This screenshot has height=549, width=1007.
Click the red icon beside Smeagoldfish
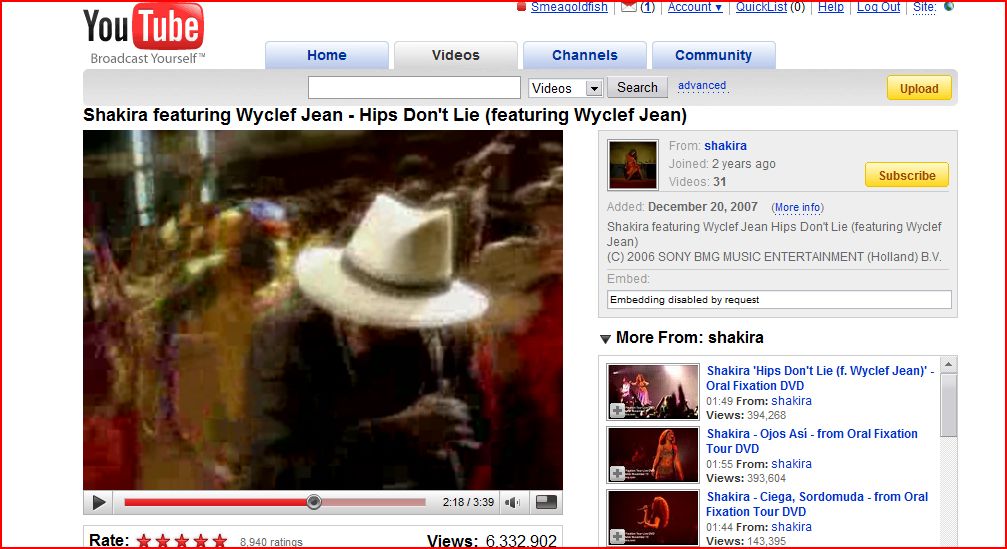coord(521,7)
